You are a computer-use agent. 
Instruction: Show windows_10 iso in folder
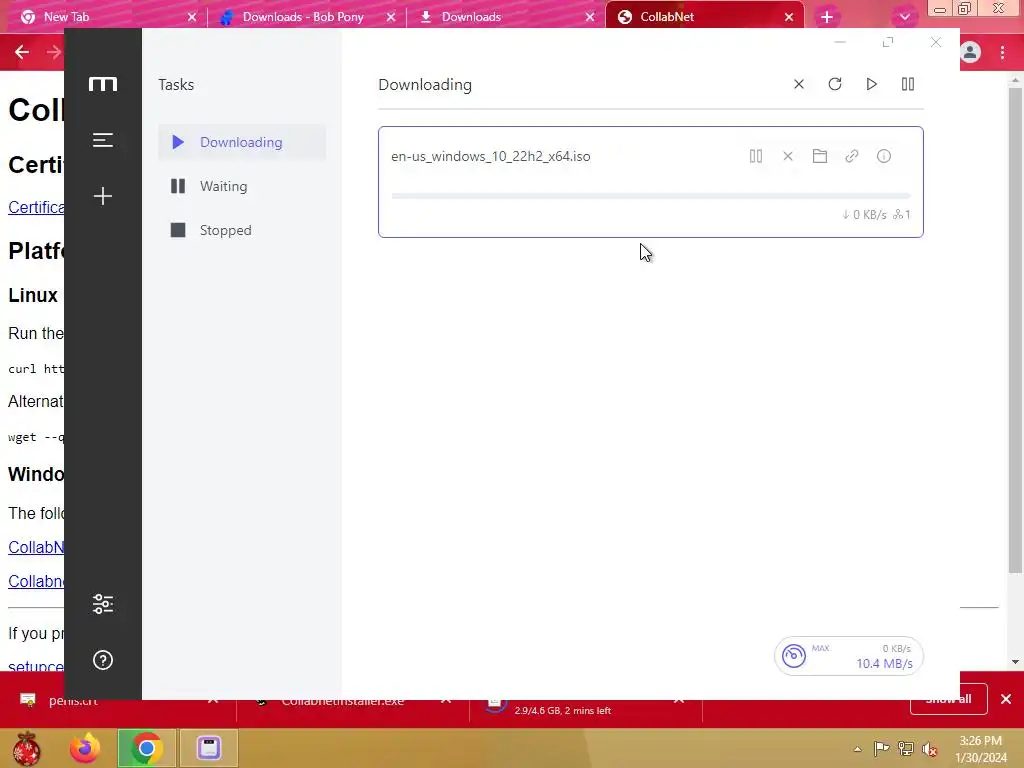point(820,156)
